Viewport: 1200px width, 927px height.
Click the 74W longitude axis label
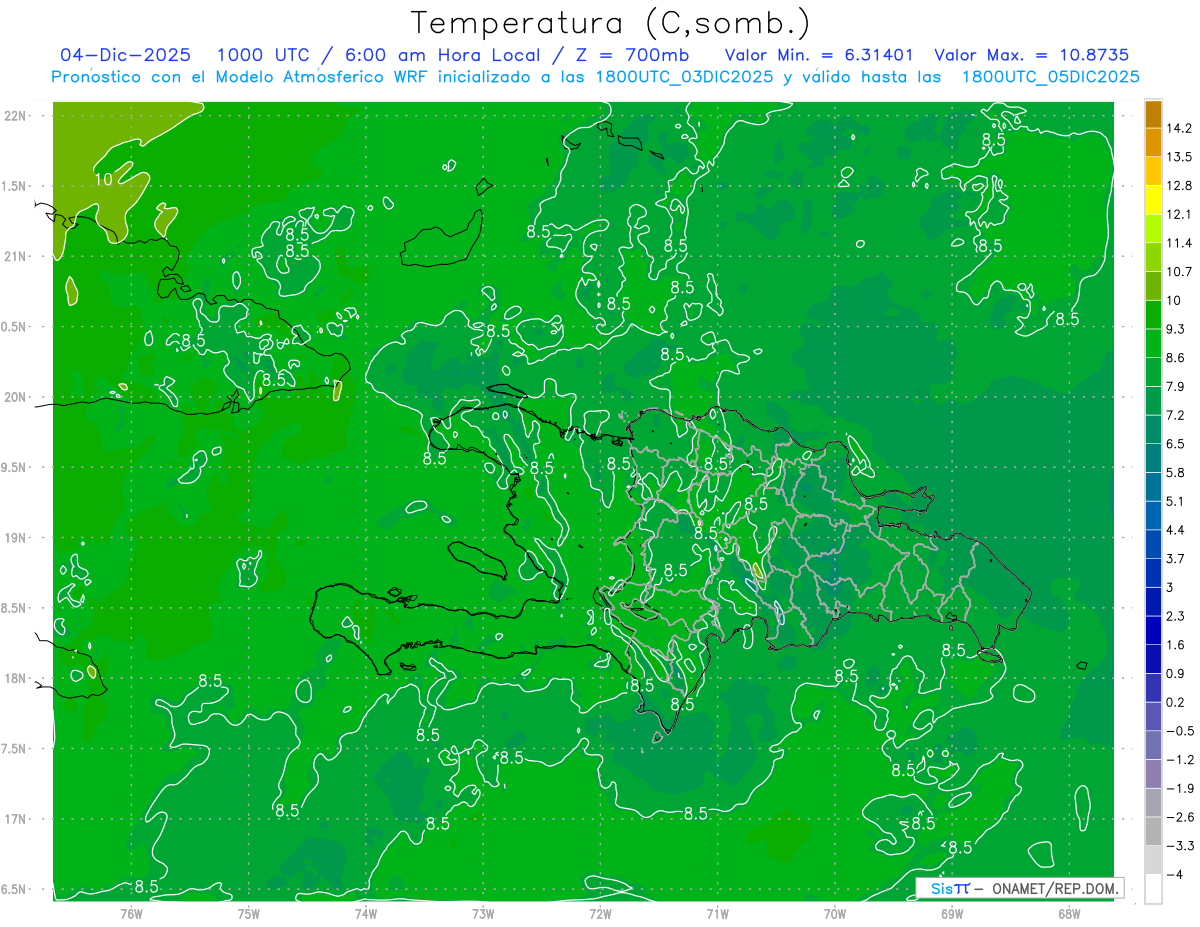pyautogui.click(x=366, y=913)
